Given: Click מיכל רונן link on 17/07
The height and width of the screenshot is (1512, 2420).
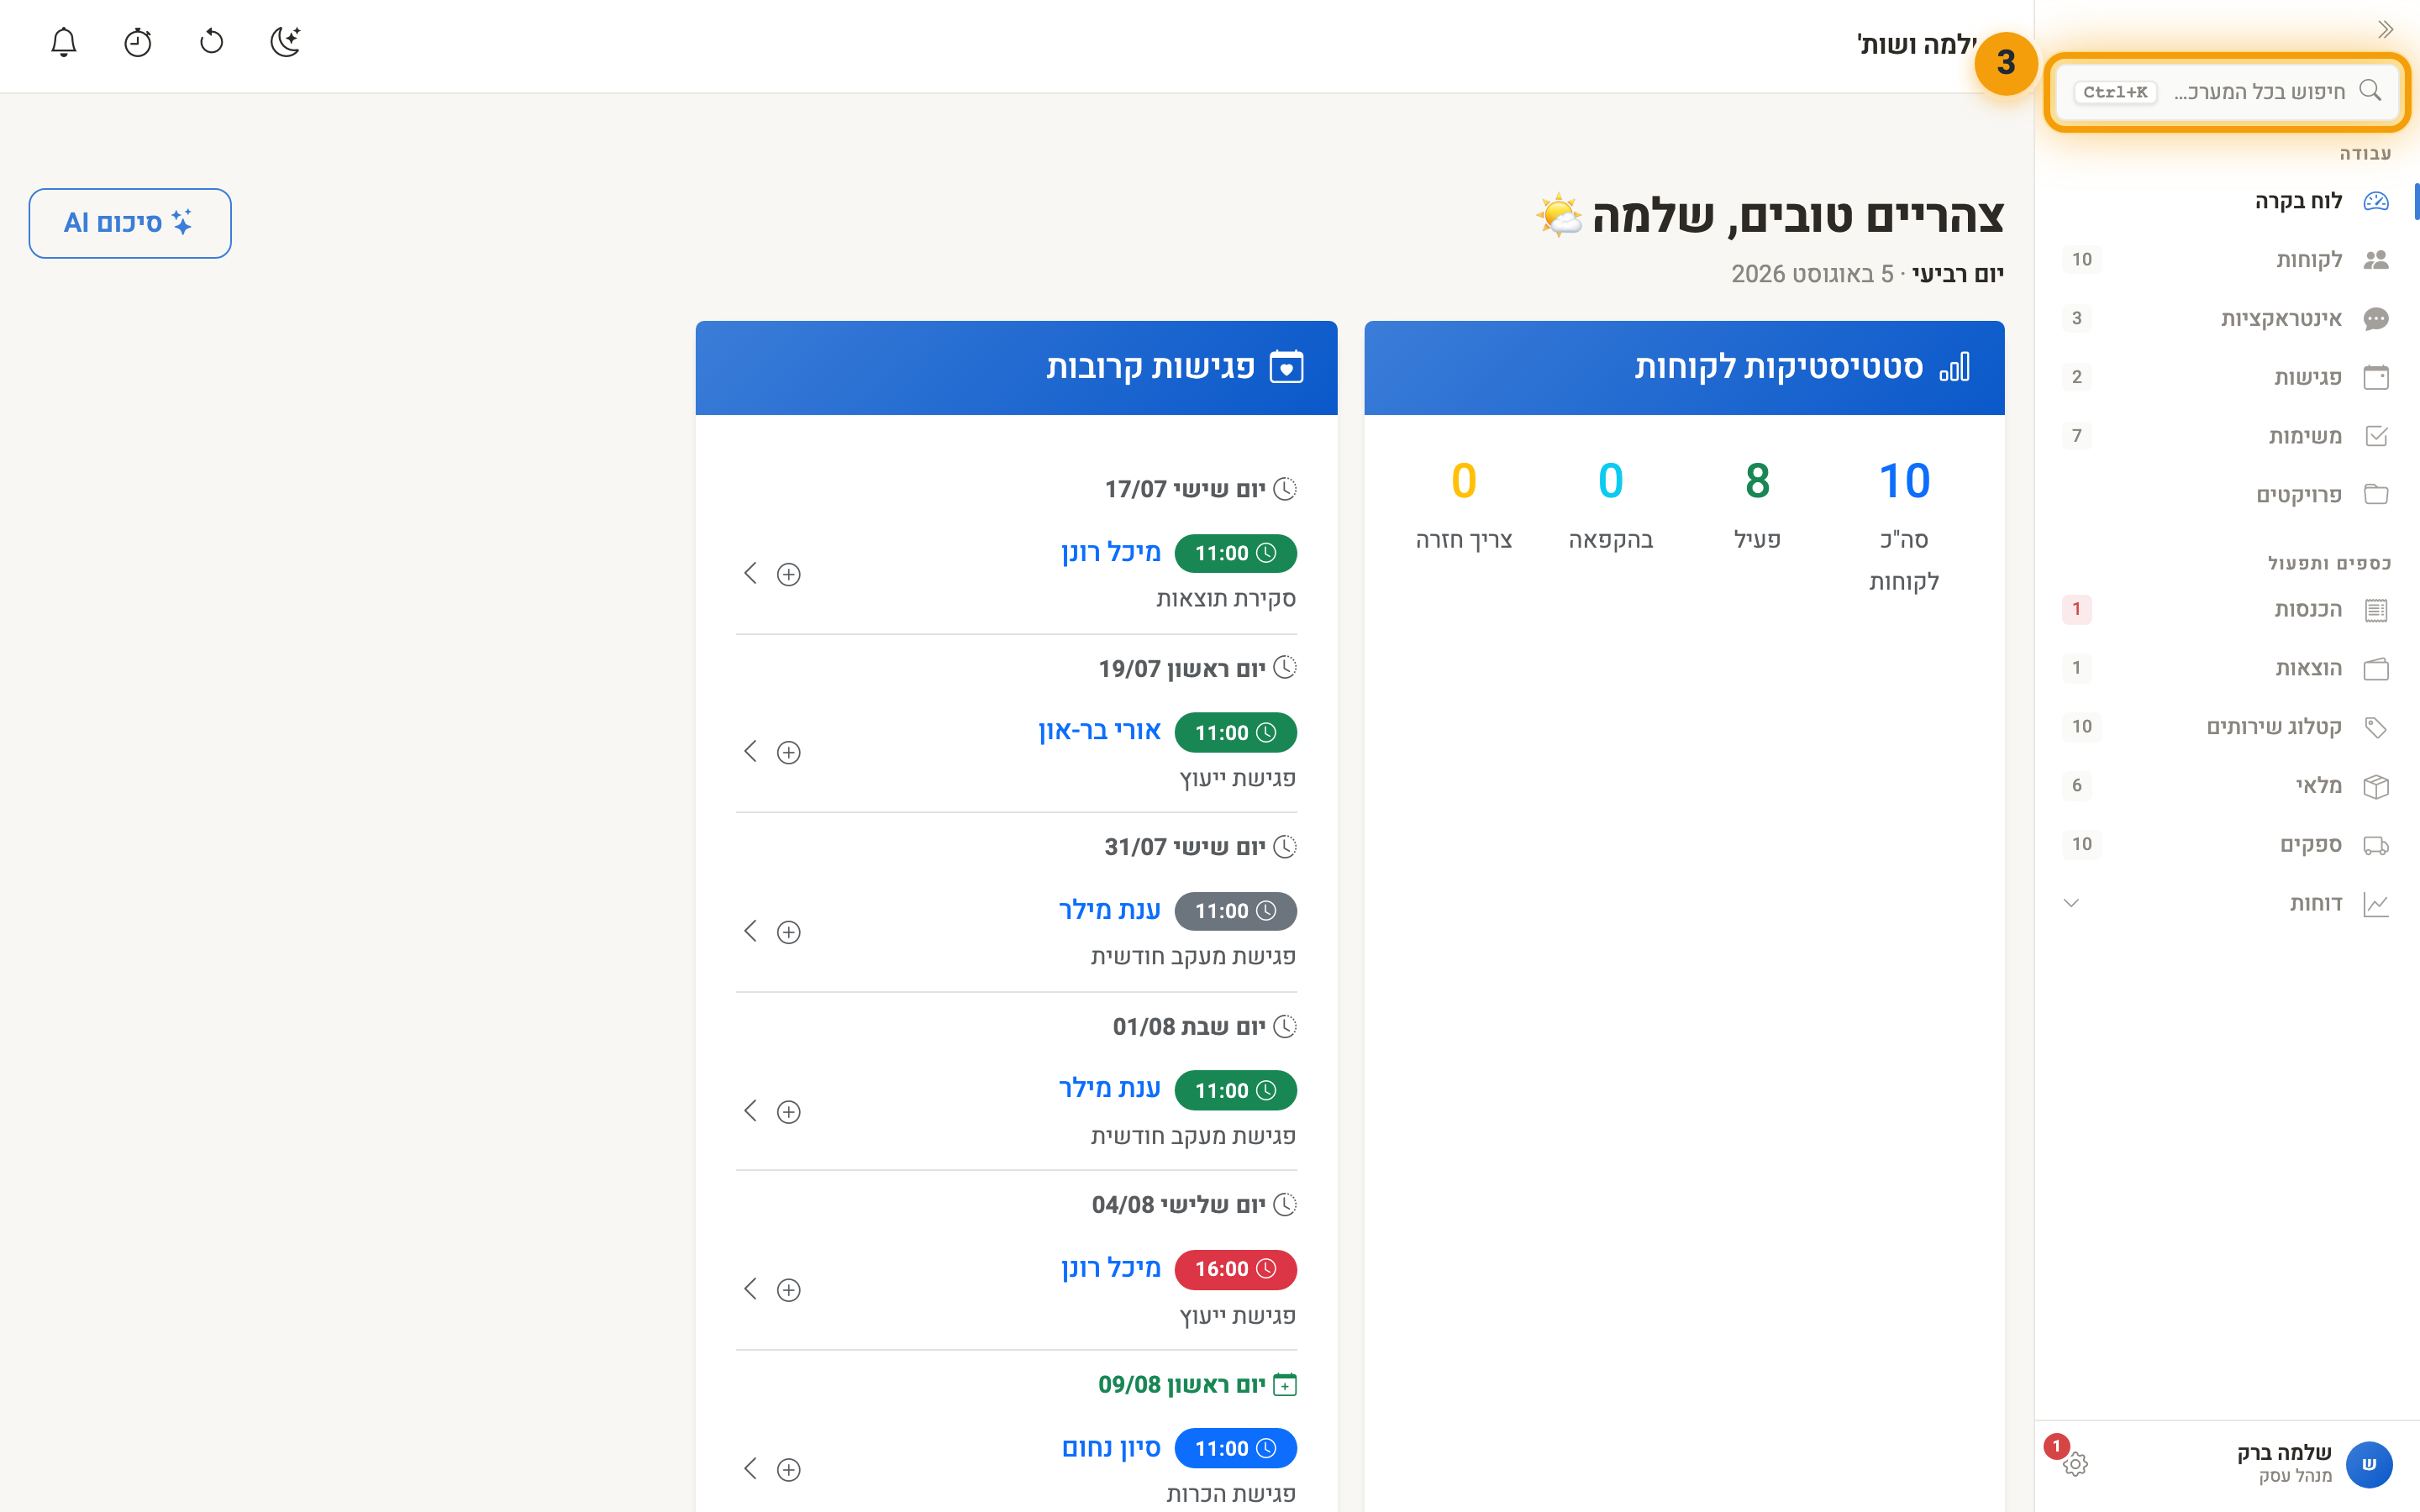Looking at the screenshot, I should click(x=1111, y=552).
